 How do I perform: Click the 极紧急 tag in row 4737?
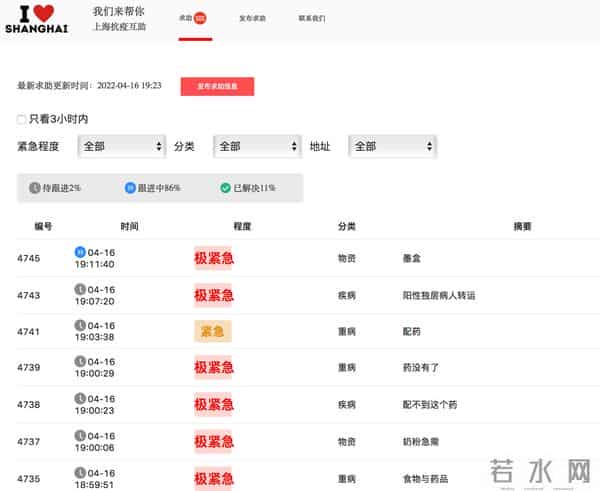214,442
